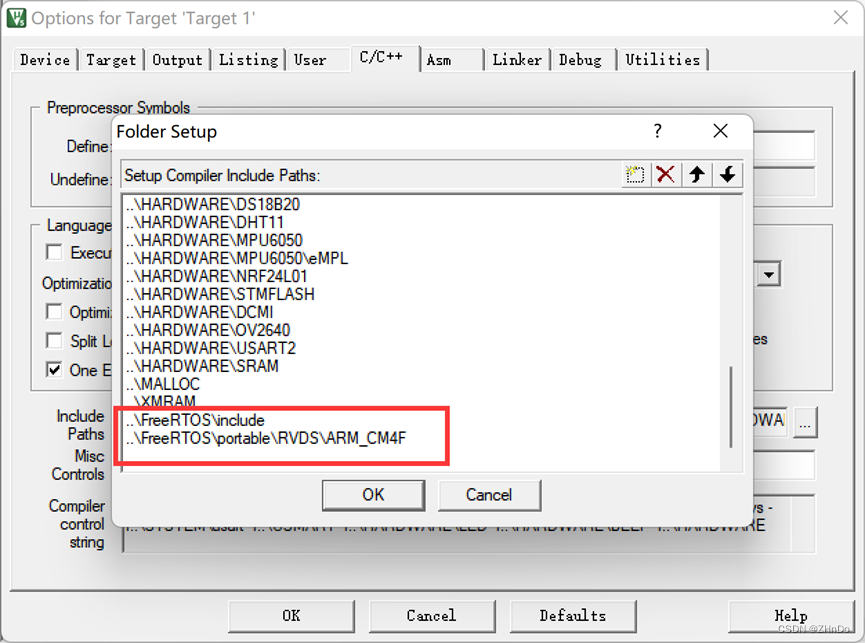865x643 pixels.
Task: Switch to the Utilities tab
Action: point(663,60)
